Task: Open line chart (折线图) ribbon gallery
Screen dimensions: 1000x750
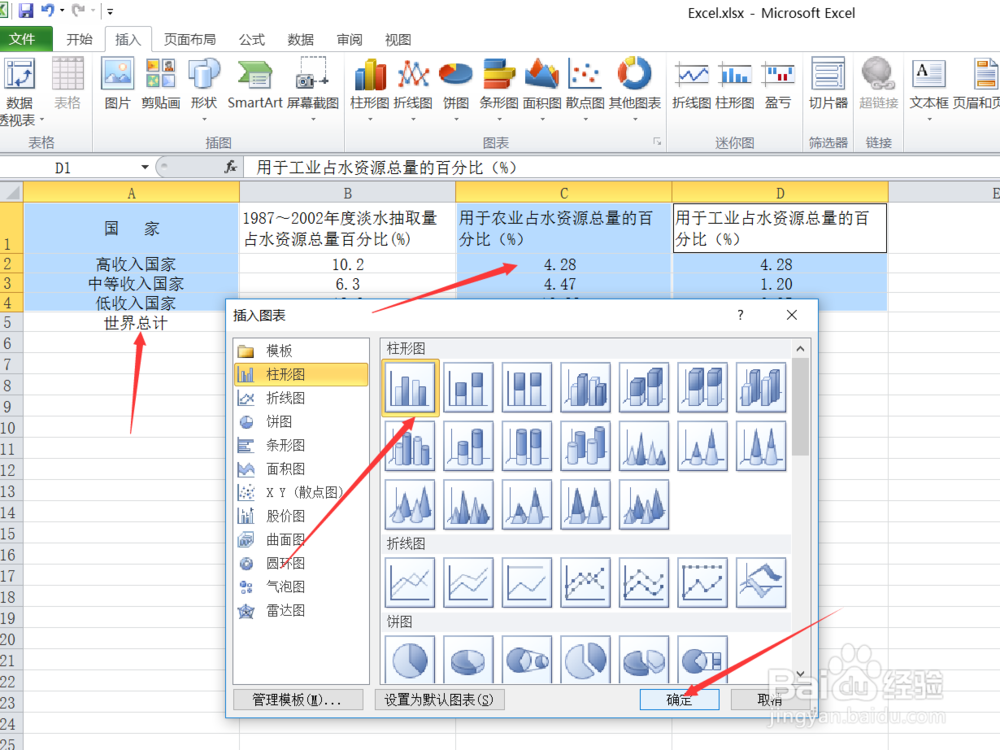Action: coord(413,89)
